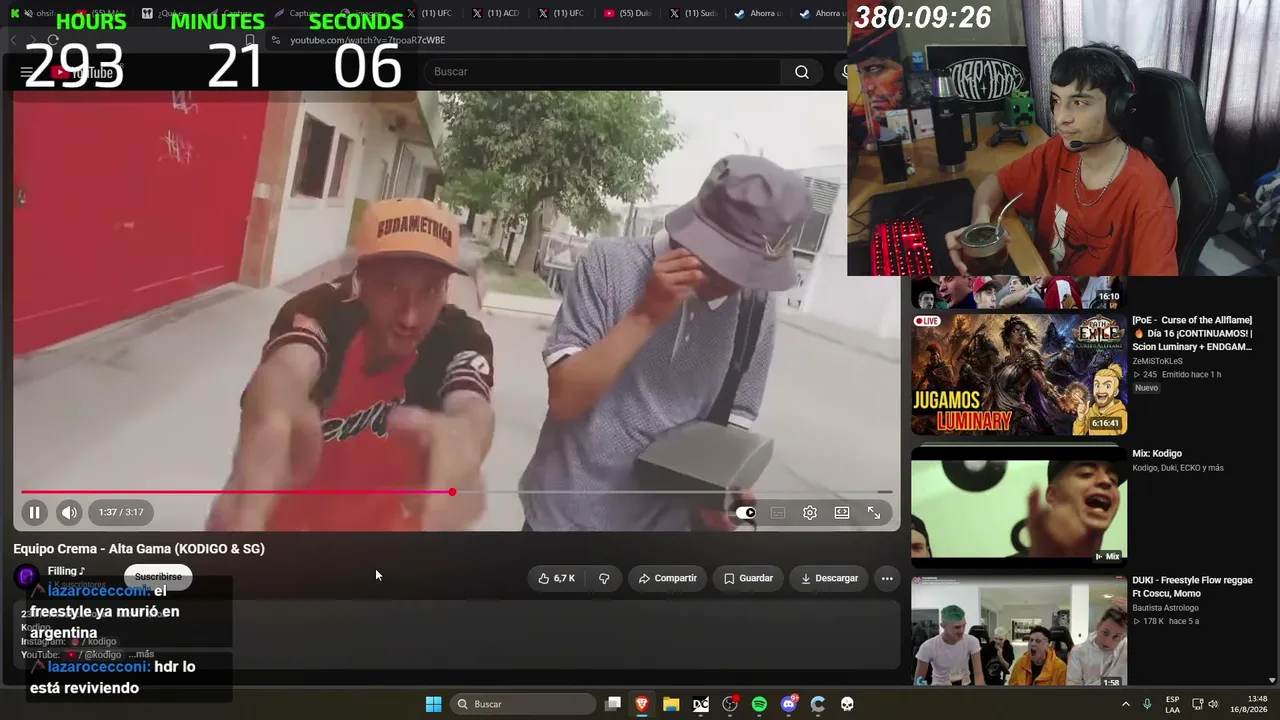Expand the description with ...más

click(x=141, y=655)
